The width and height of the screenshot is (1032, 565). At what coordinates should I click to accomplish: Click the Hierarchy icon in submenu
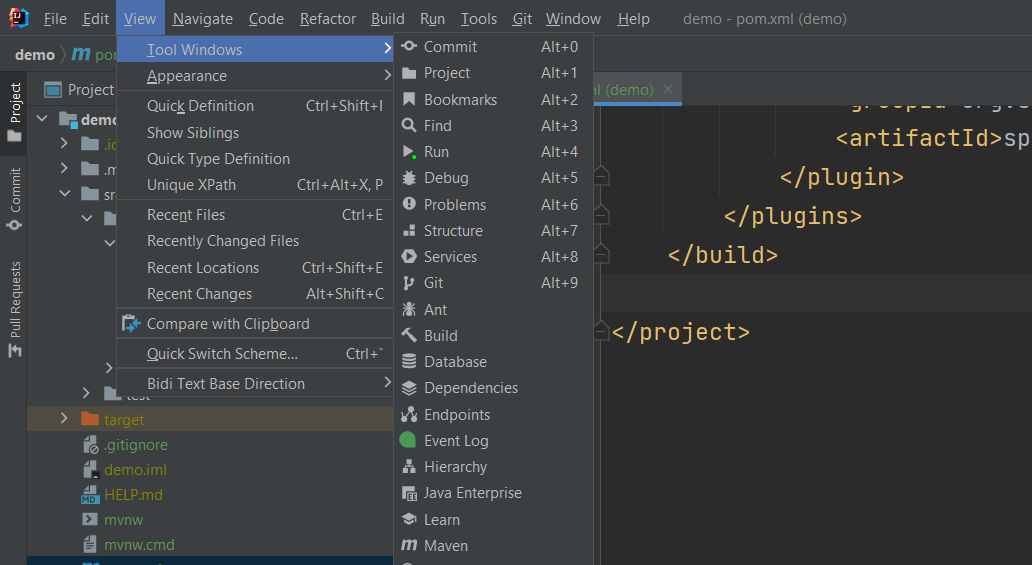[409, 467]
